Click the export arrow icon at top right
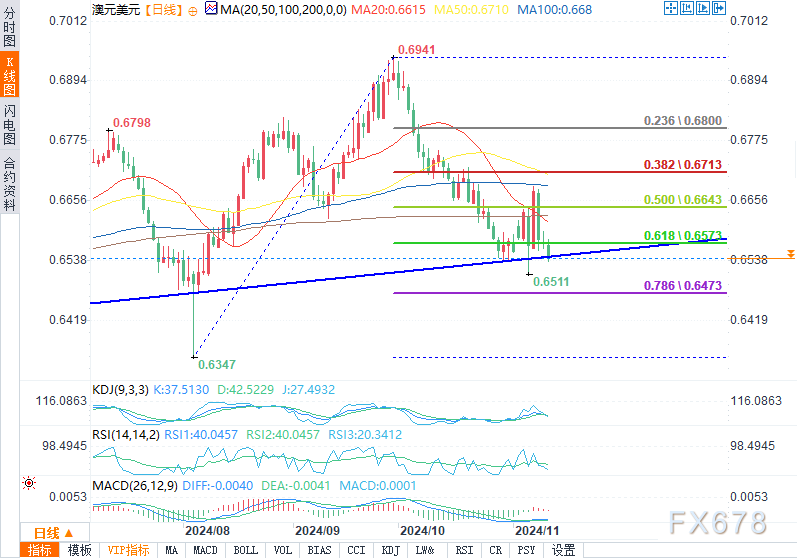Screen dimensions: 797x558 point(719,8)
